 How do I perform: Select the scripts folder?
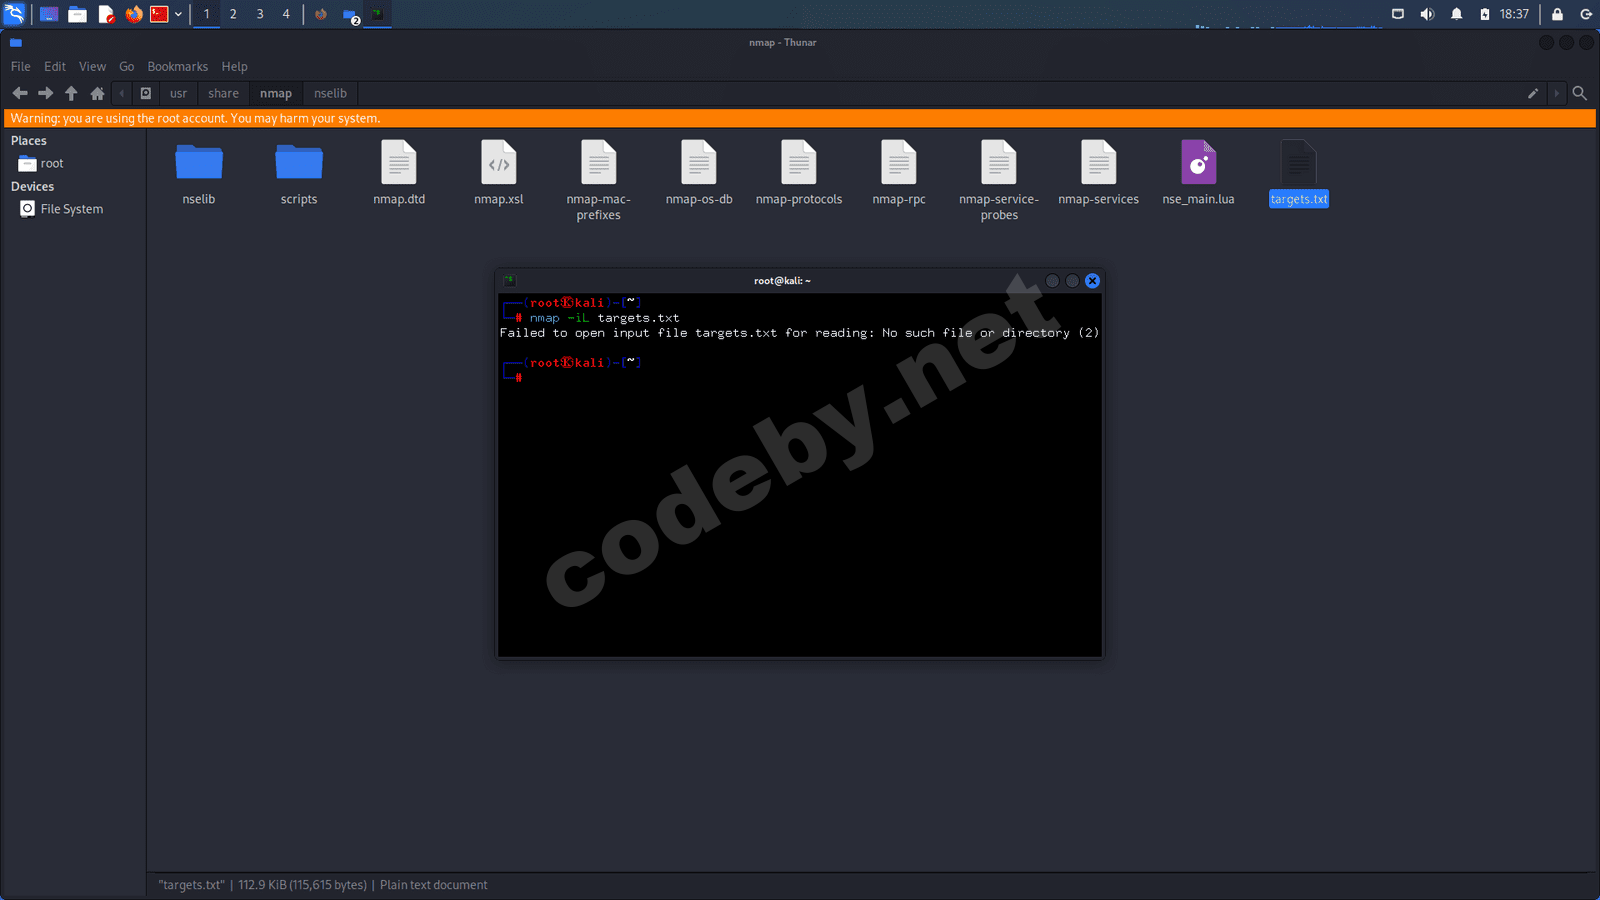point(299,174)
